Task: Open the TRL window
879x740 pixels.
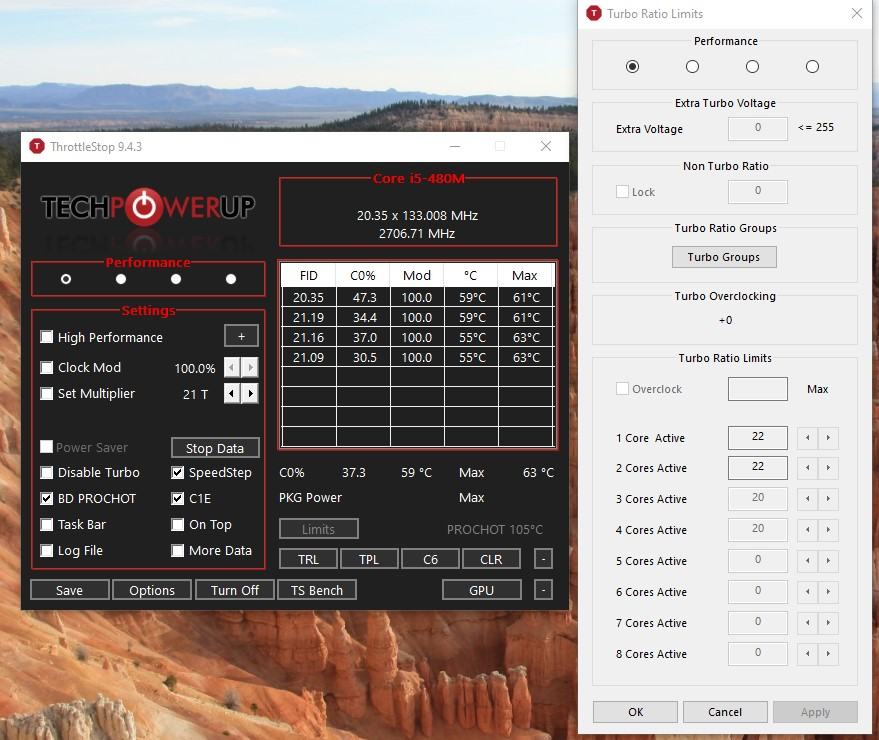Action: click(x=308, y=559)
